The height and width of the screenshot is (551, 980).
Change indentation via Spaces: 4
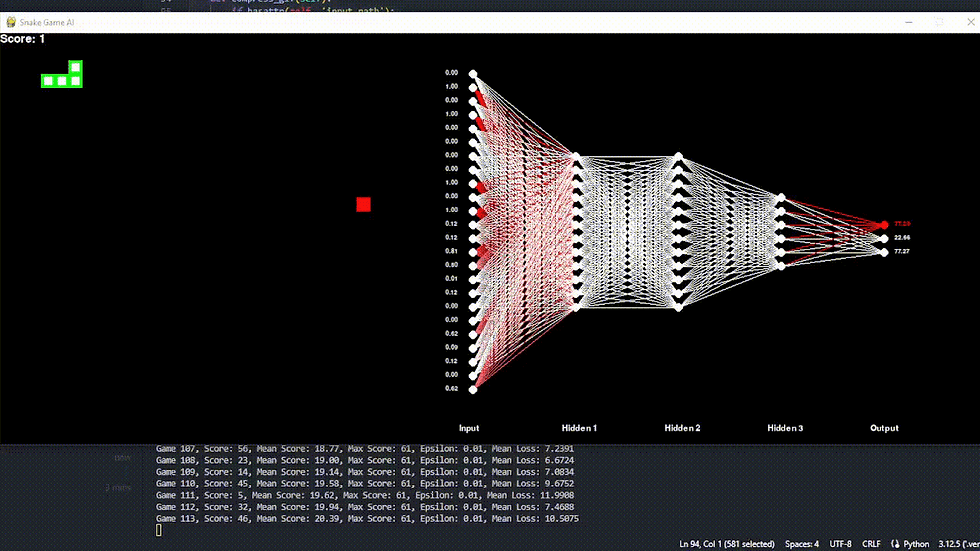coord(802,544)
